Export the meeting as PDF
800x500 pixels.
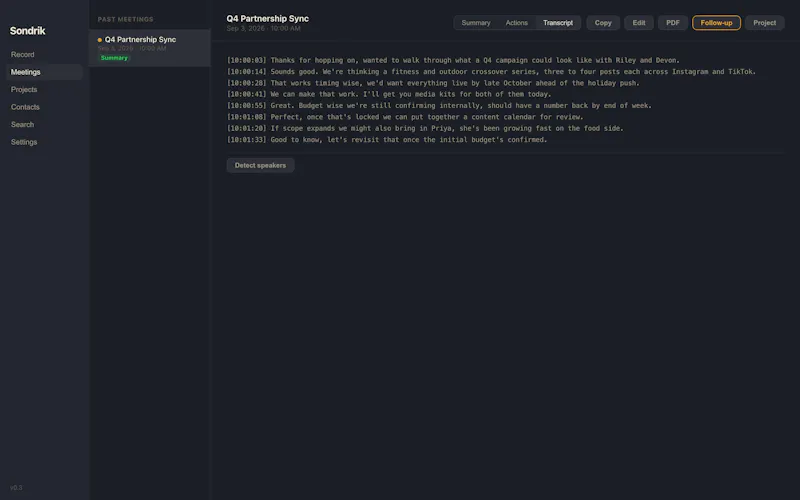point(672,23)
